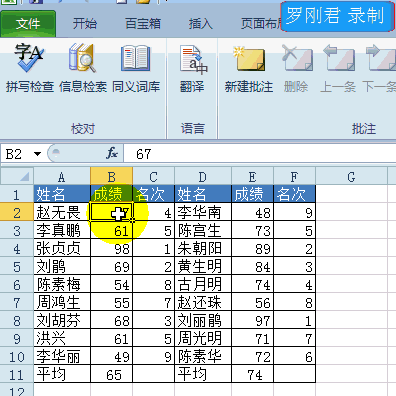This screenshot has width=396, height=396.
Task: Click cell containing 李华南
Action: point(203,212)
